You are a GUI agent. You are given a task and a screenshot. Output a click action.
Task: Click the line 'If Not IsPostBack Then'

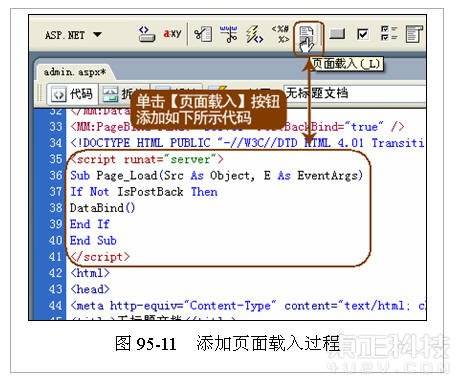(x=144, y=192)
